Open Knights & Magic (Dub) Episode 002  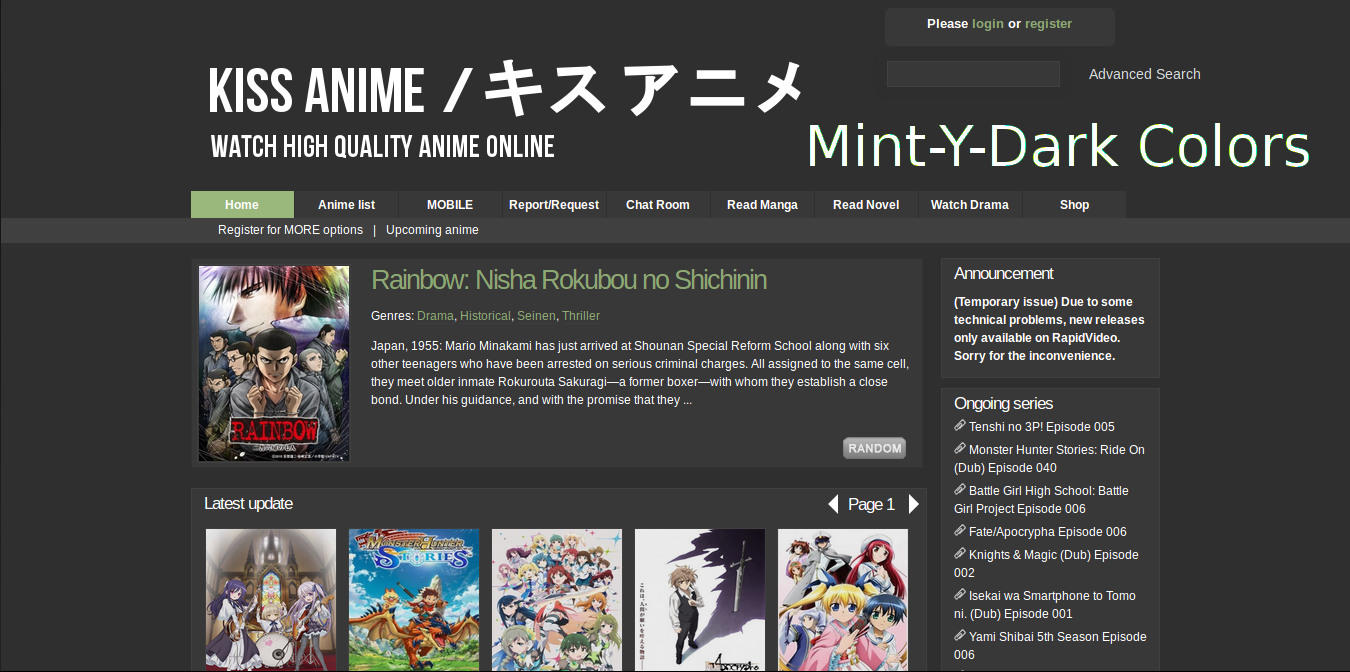[1046, 564]
